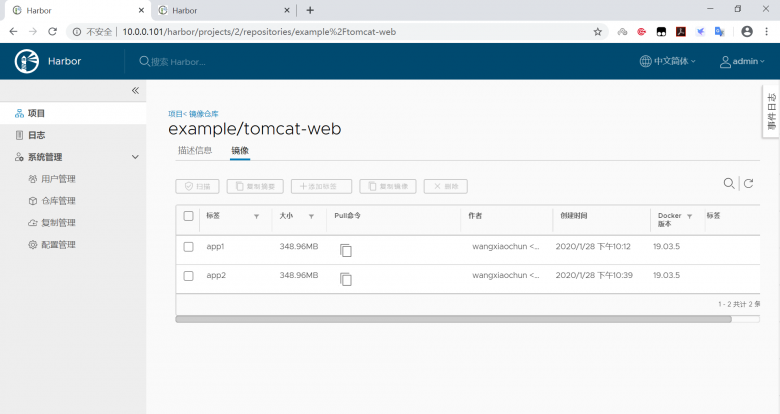Open filter on 标签 (tag) column
This screenshot has height=414, width=780.
point(257,216)
